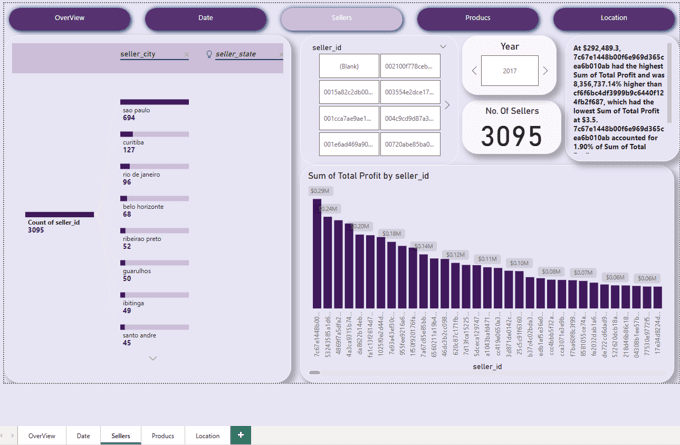
Task: Select the Sellers page tab
Action: coord(121,435)
